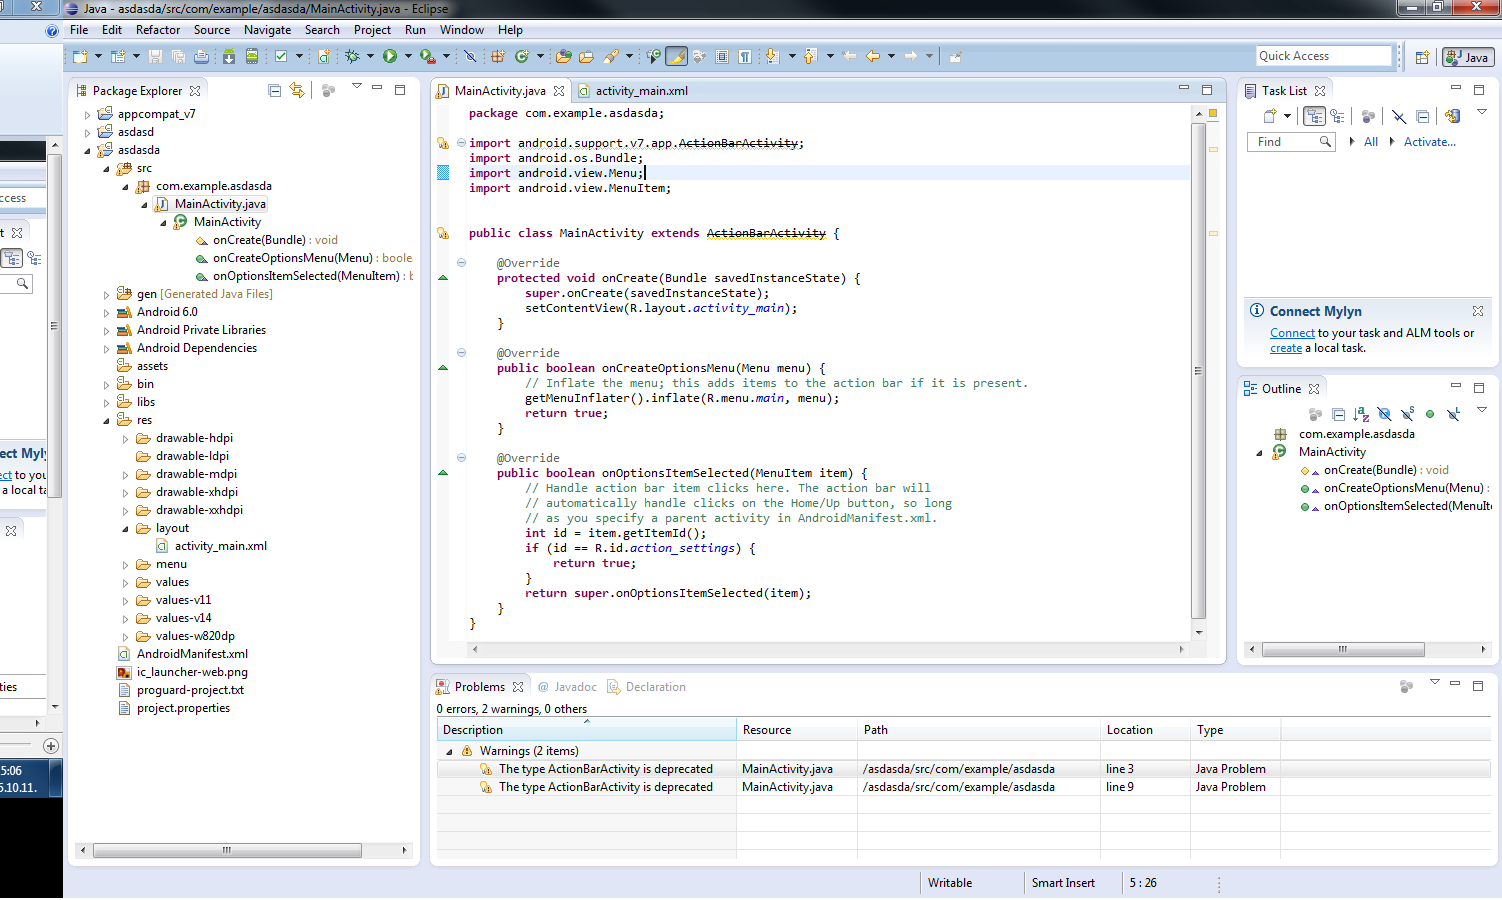Toggle Hide Fields in Outline view
The width and height of the screenshot is (1502, 900).
pos(1384,414)
